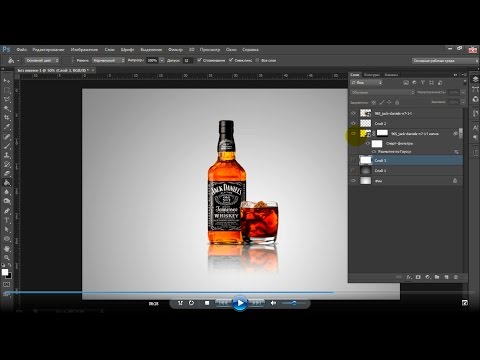Viewport: 480px width, 360px height.
Task: Open the blending mode dropdown in options bar
Action: [x=108, y=61]
